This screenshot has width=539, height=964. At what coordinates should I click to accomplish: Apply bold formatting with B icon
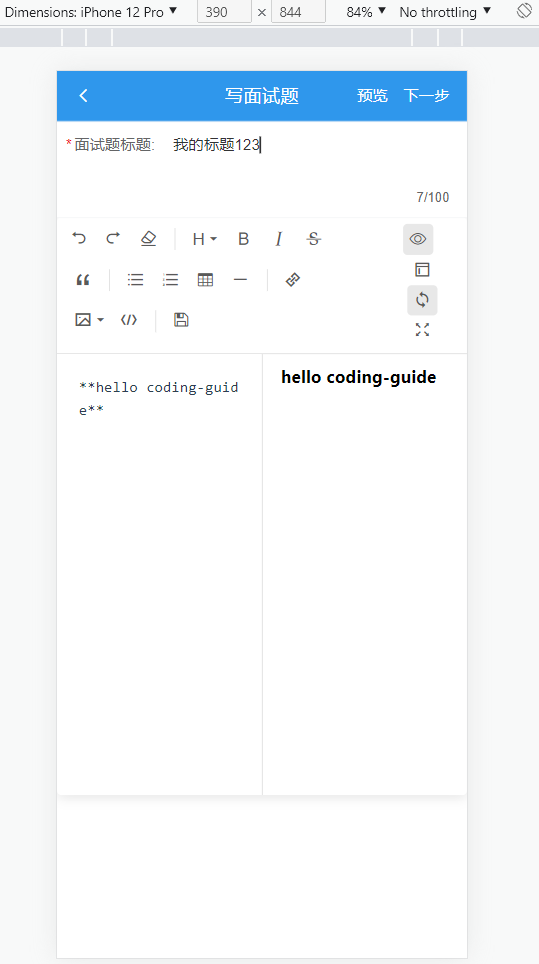[243, 239]
